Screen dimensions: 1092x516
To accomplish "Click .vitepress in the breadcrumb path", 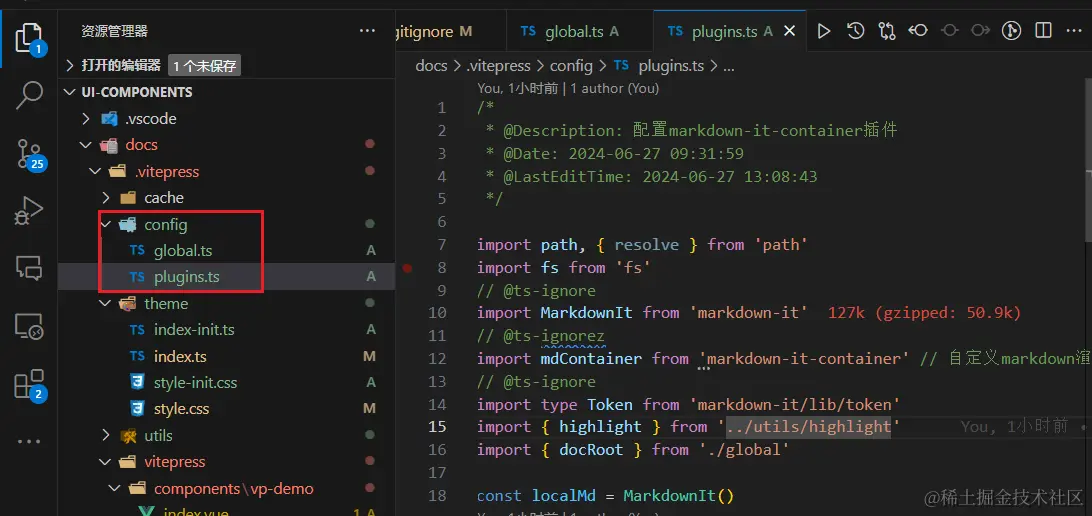I will coord(499,65).
